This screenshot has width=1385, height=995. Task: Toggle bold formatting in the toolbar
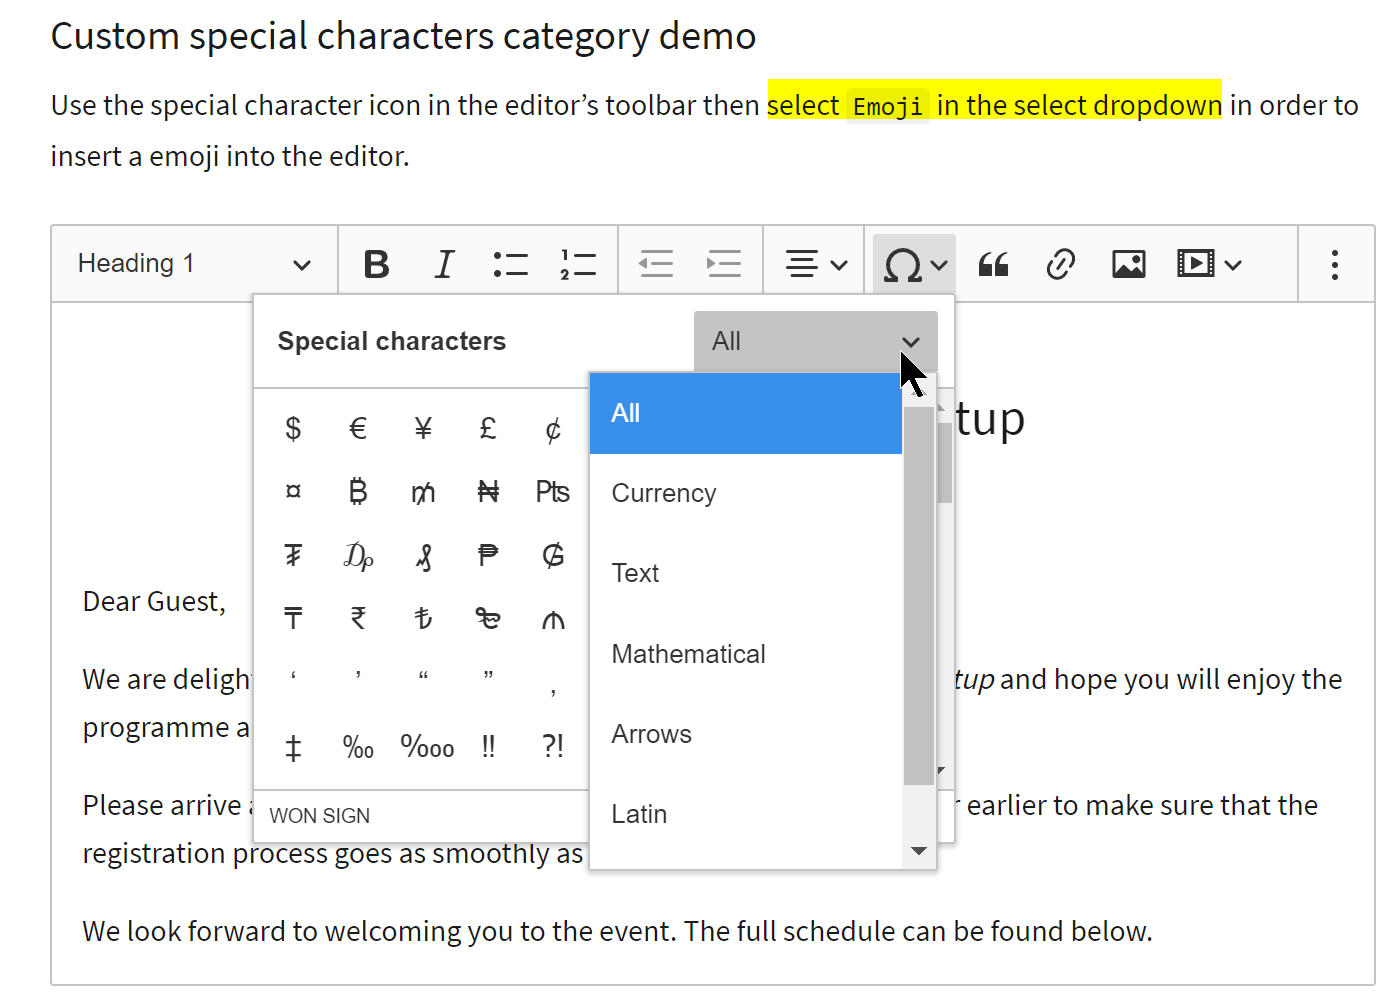[x=376, y=264]
